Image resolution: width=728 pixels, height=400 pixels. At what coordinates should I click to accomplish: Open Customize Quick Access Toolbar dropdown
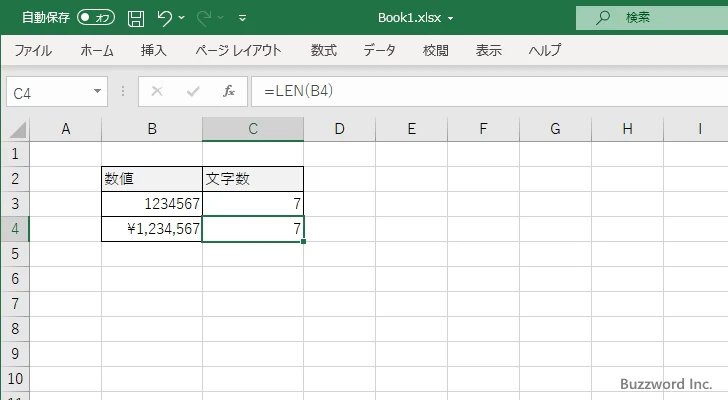click(242, 18)
